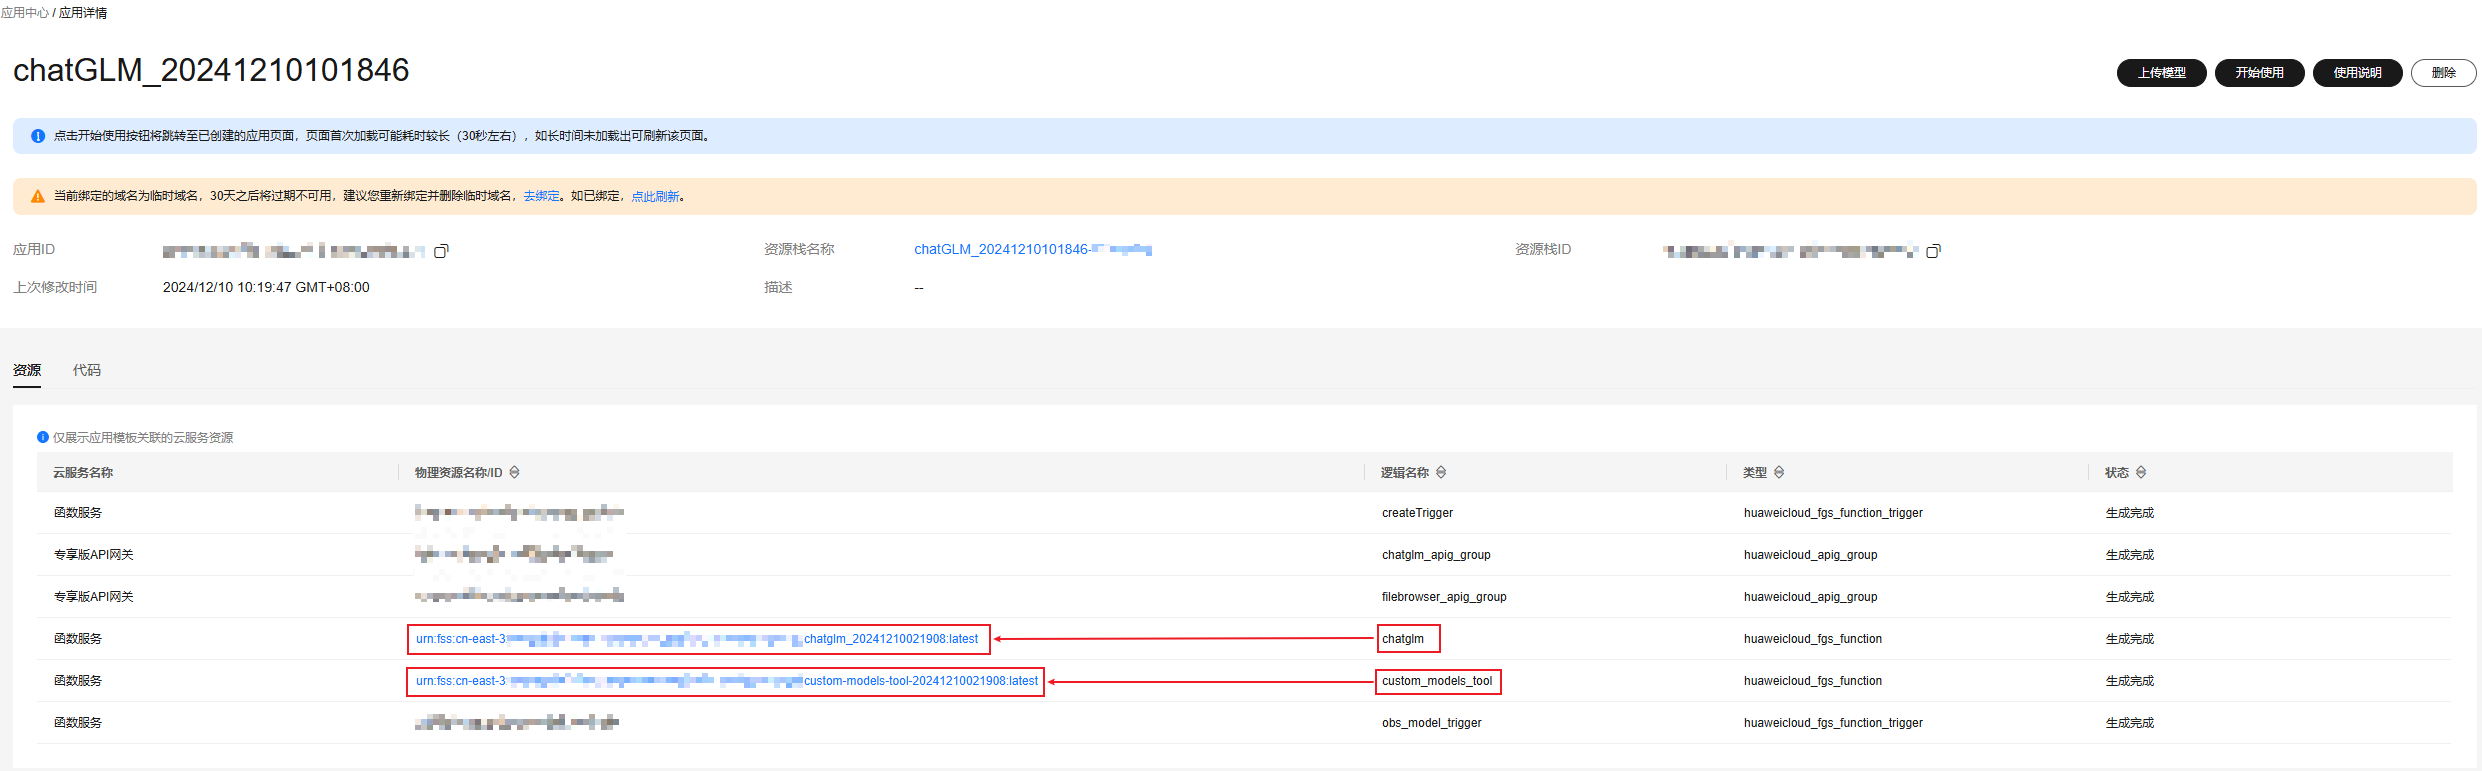Copy the application ID using copy icon
This screenshot has width=2482, height=771.
tap(441, 251)
